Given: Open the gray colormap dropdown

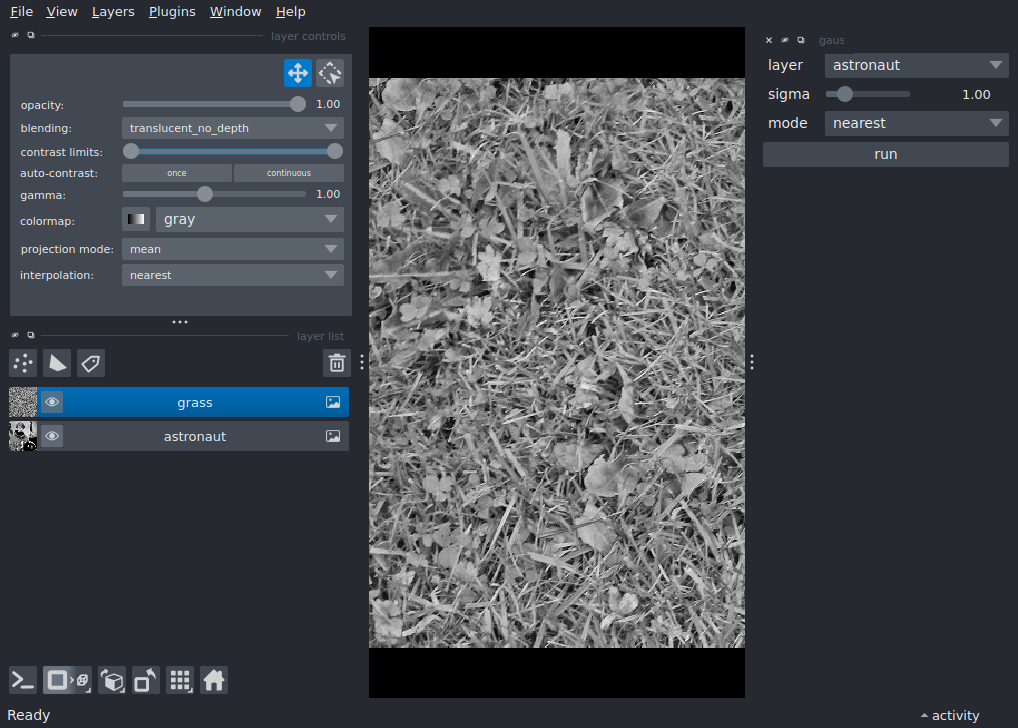Looking at the screenshot, I should click(249, 219).
